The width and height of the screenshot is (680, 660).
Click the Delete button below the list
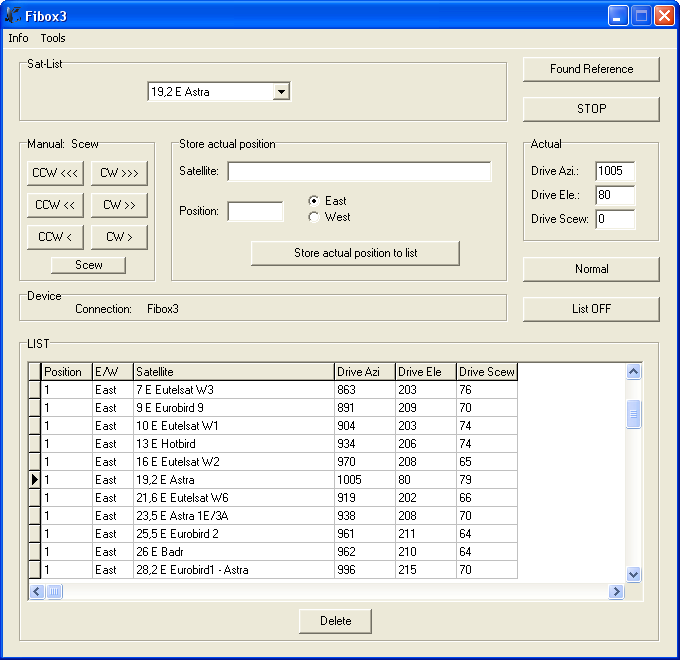(335, 621)
